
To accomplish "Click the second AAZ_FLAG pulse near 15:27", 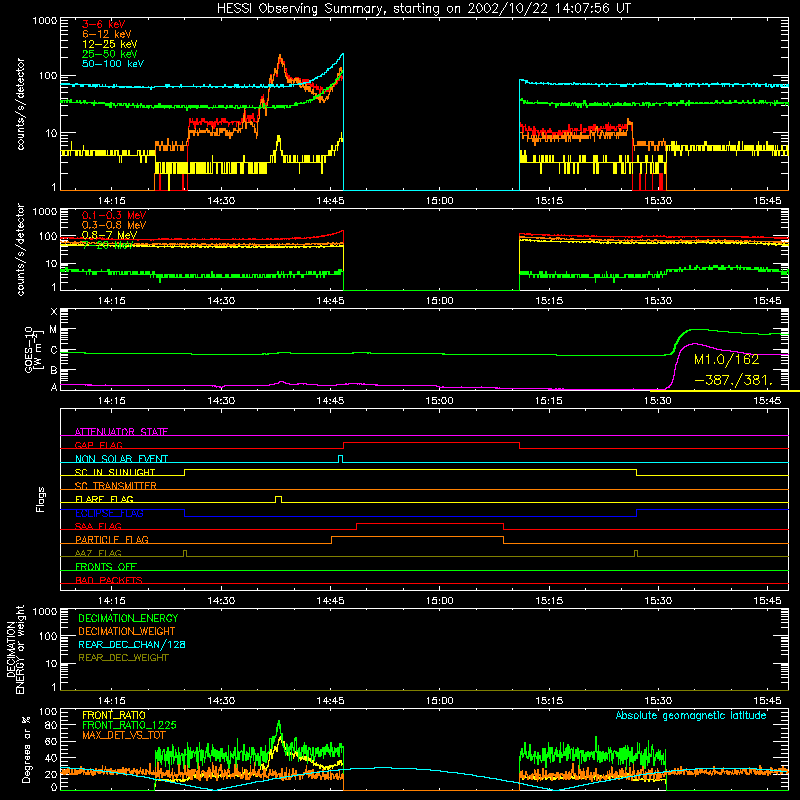I will pyautogui.click(x=636, y=554).
